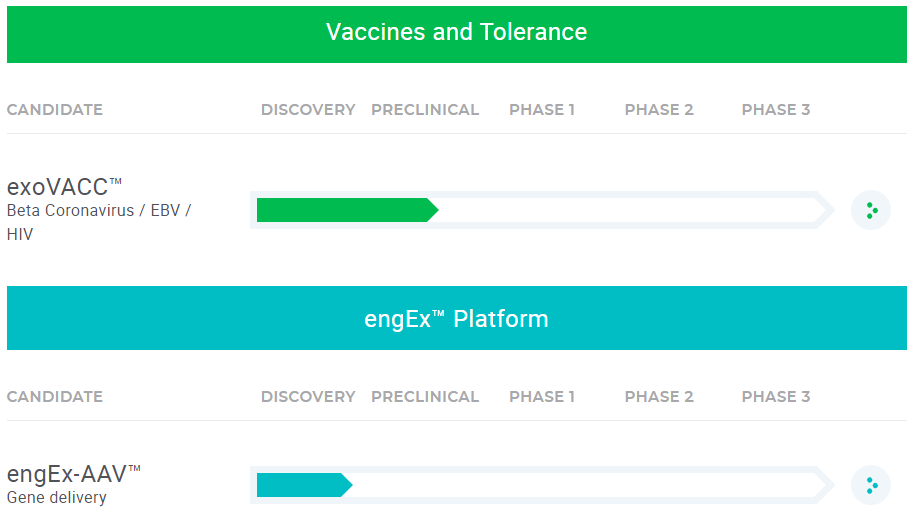Click PHASE 3 header under Vaccines and Tolerance
Viewport: 915px width, 528px height.
click(x=776, y=110)
